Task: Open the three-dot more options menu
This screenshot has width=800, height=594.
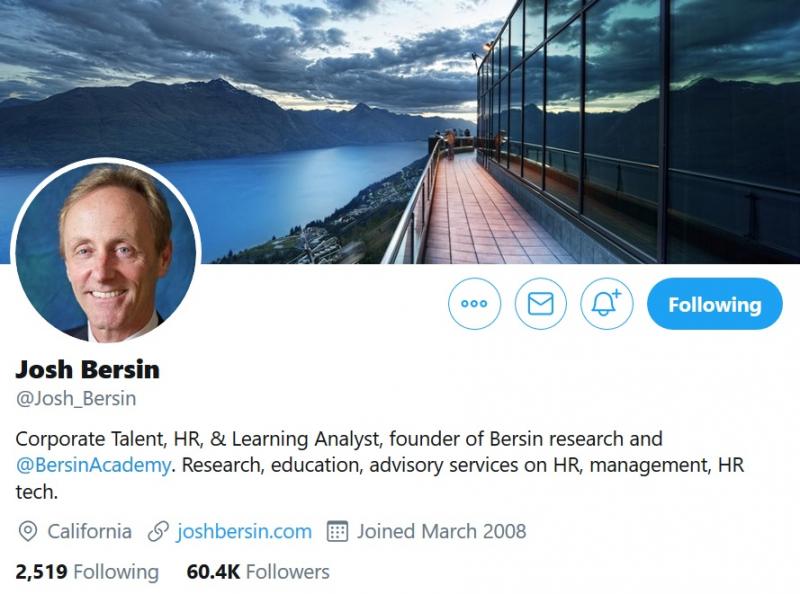Action: click(474, 304)
